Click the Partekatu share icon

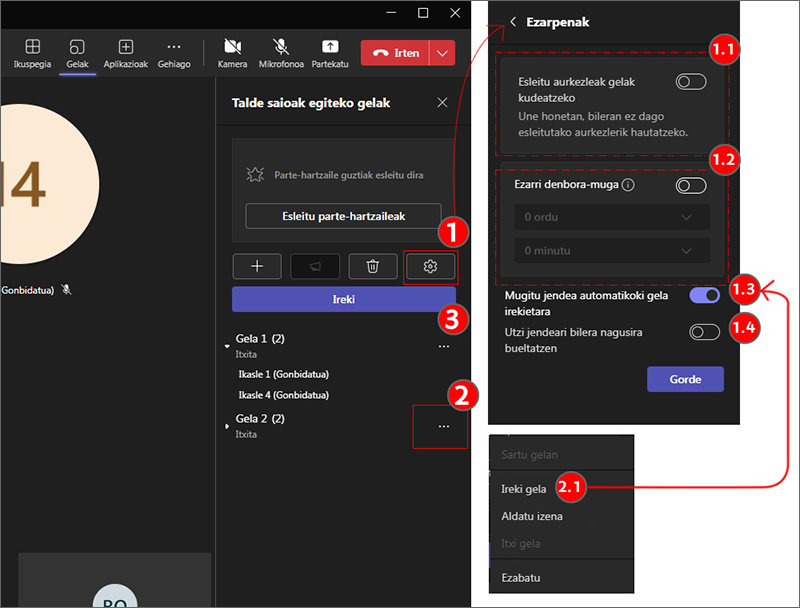click(x=330, y=47)
